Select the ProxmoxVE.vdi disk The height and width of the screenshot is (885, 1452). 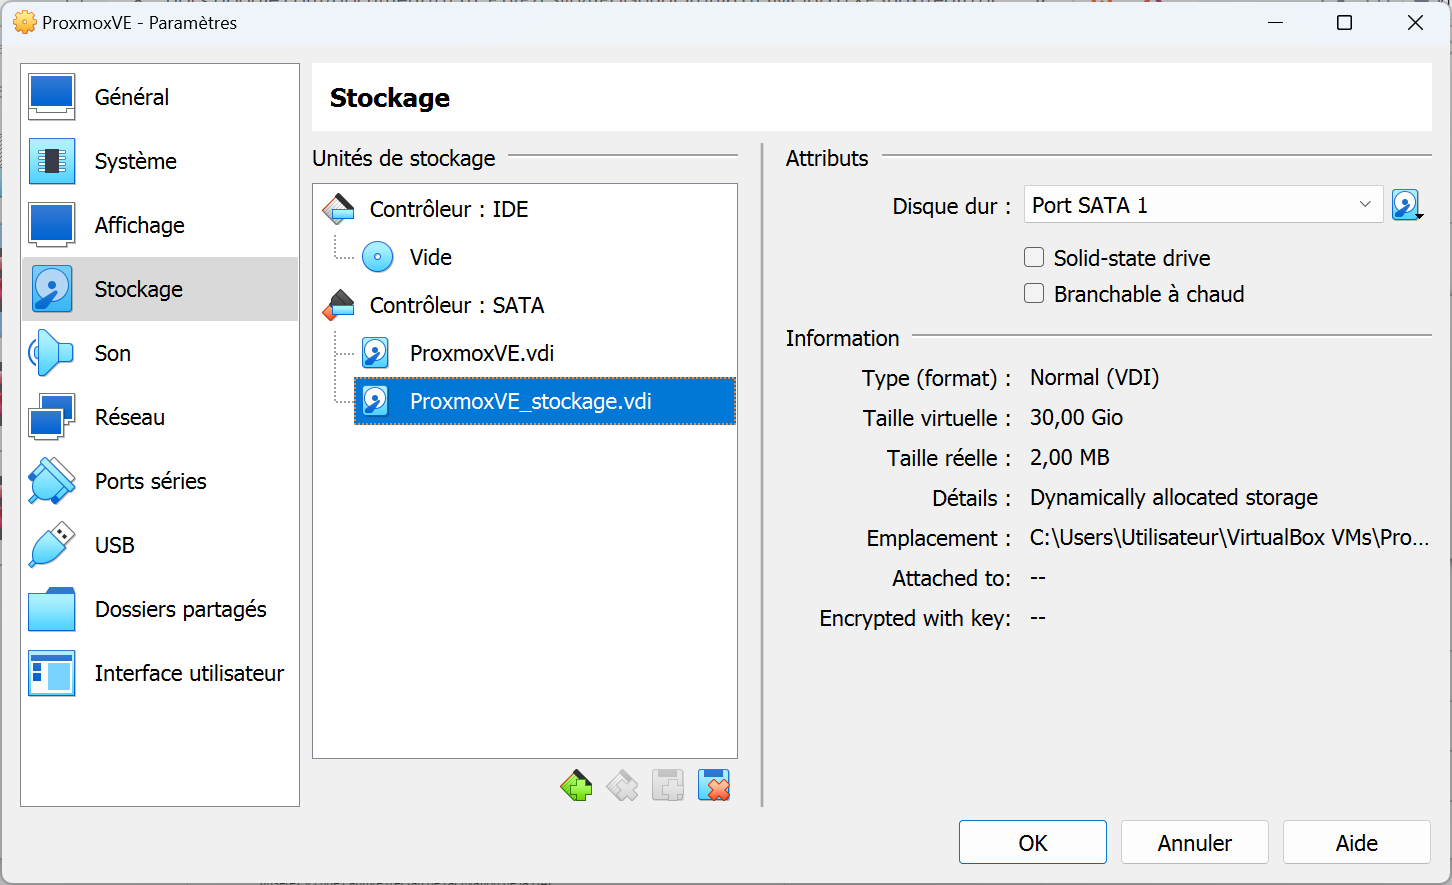click(x=545, y=353)
